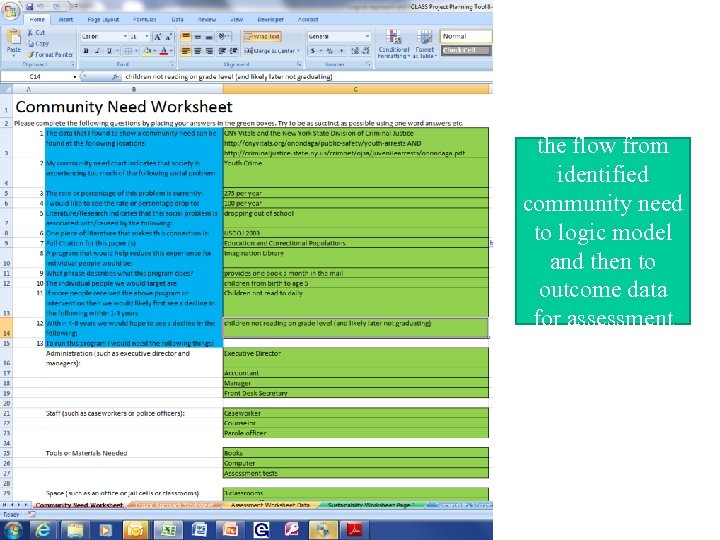Viewport: 720px width, 540px height.
Task: Open the font size dropdown
Action: 147,37
